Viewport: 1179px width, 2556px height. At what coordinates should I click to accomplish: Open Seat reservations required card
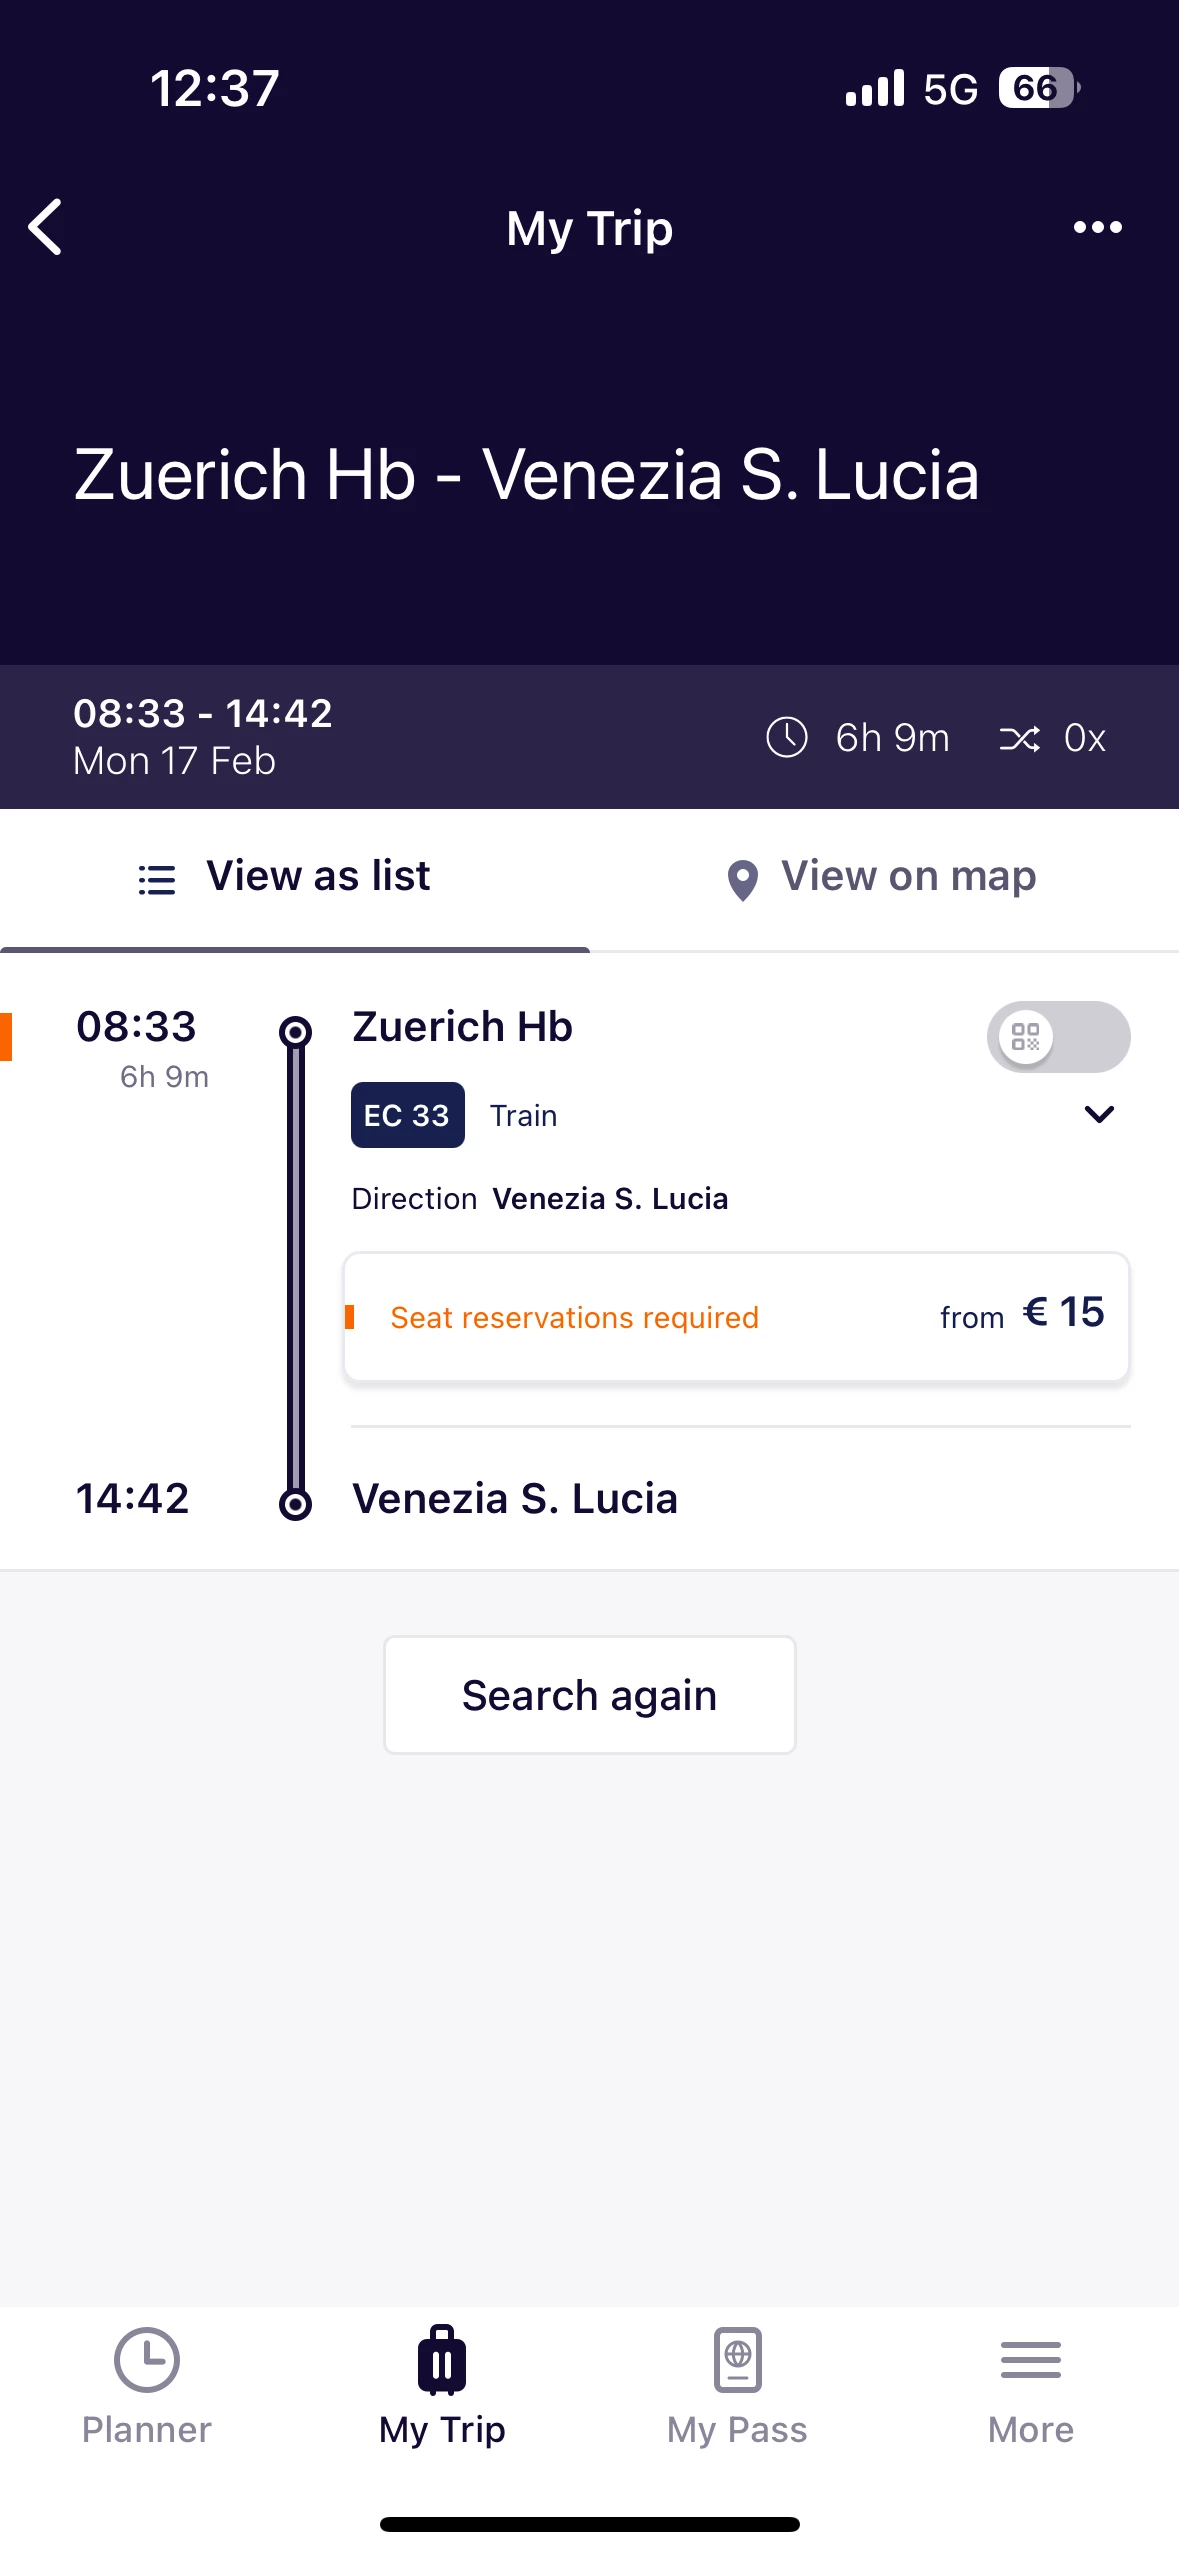click(x=736, y=1317)
